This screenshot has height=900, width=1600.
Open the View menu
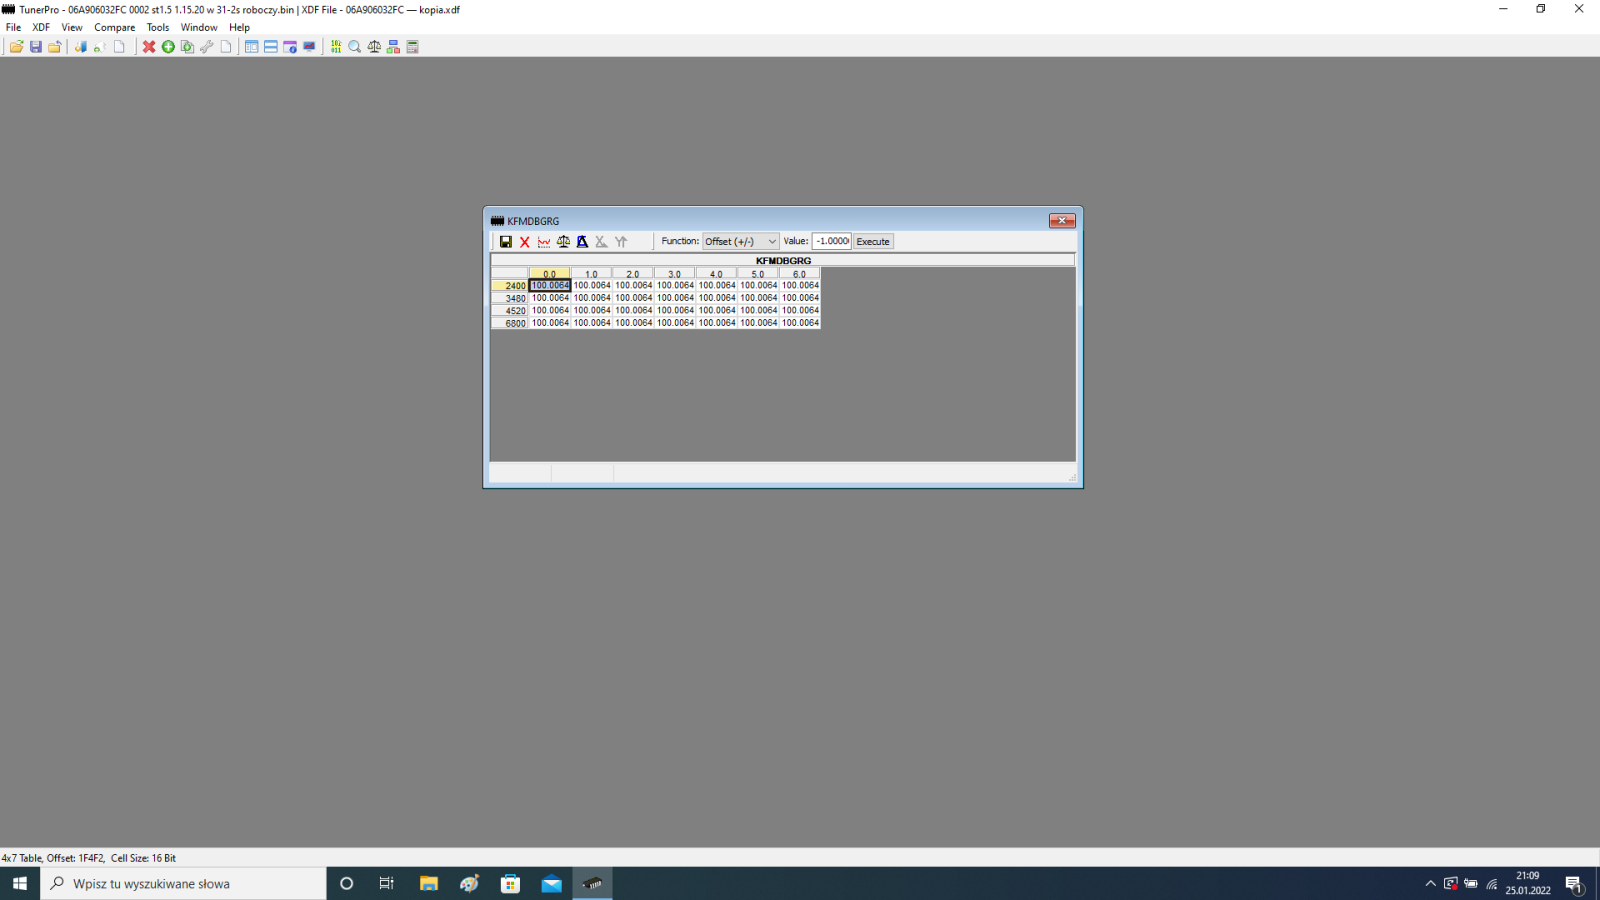pyautogui.click(x=72, y=27)
